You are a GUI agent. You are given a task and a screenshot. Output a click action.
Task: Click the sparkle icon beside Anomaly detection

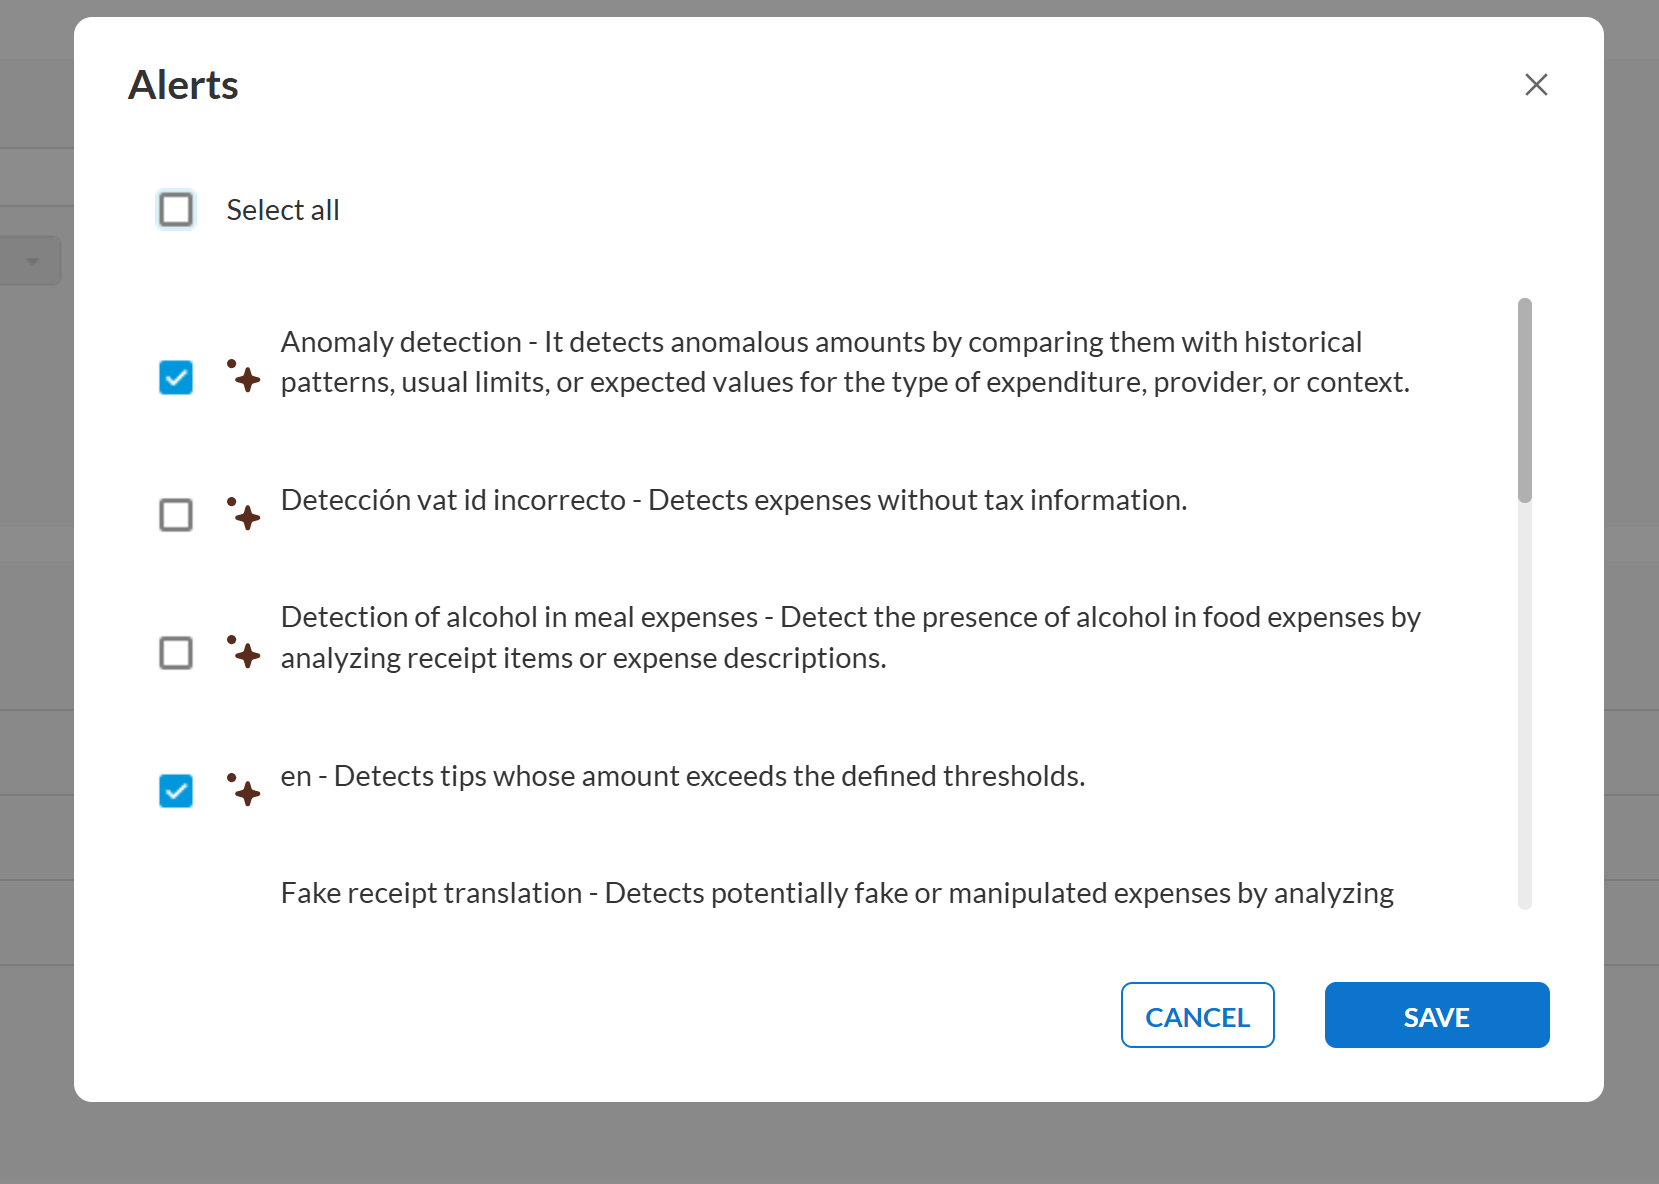(244, 376)
